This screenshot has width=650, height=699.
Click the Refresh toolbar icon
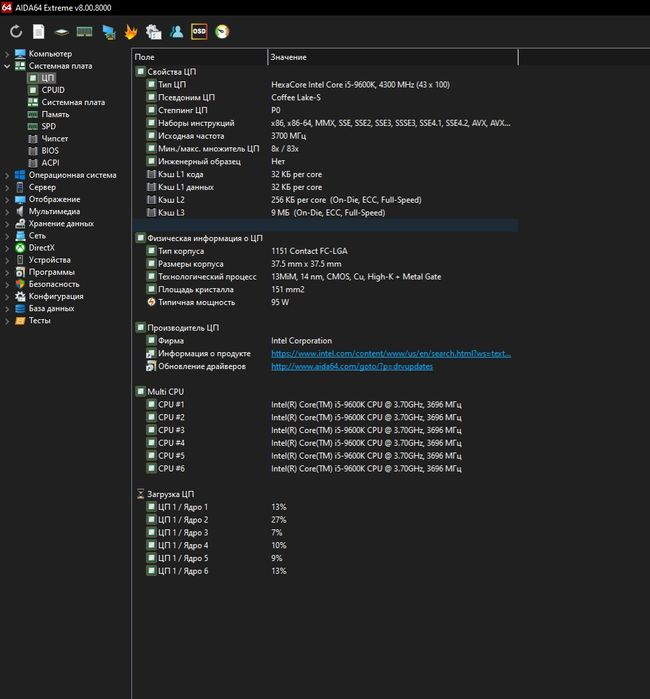[15, 32]
